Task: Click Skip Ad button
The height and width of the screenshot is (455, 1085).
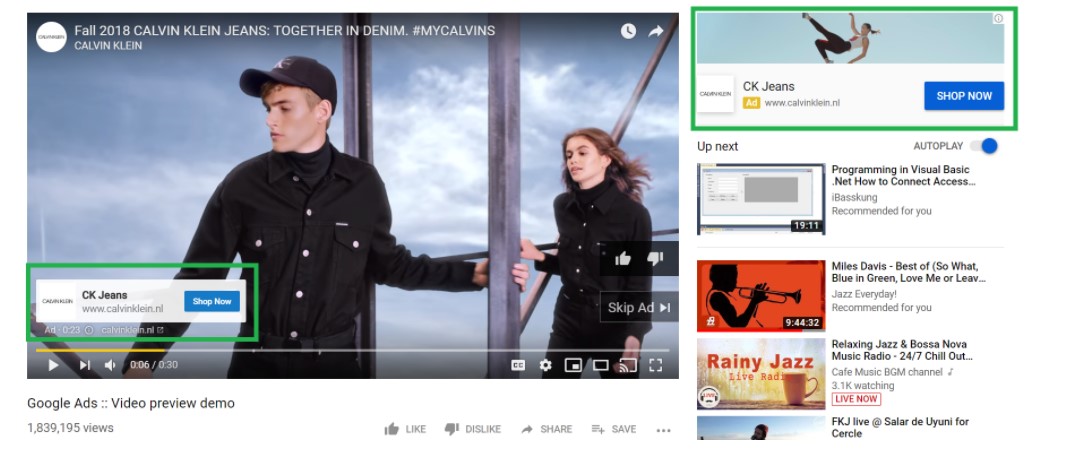Action: coord(638,307)
